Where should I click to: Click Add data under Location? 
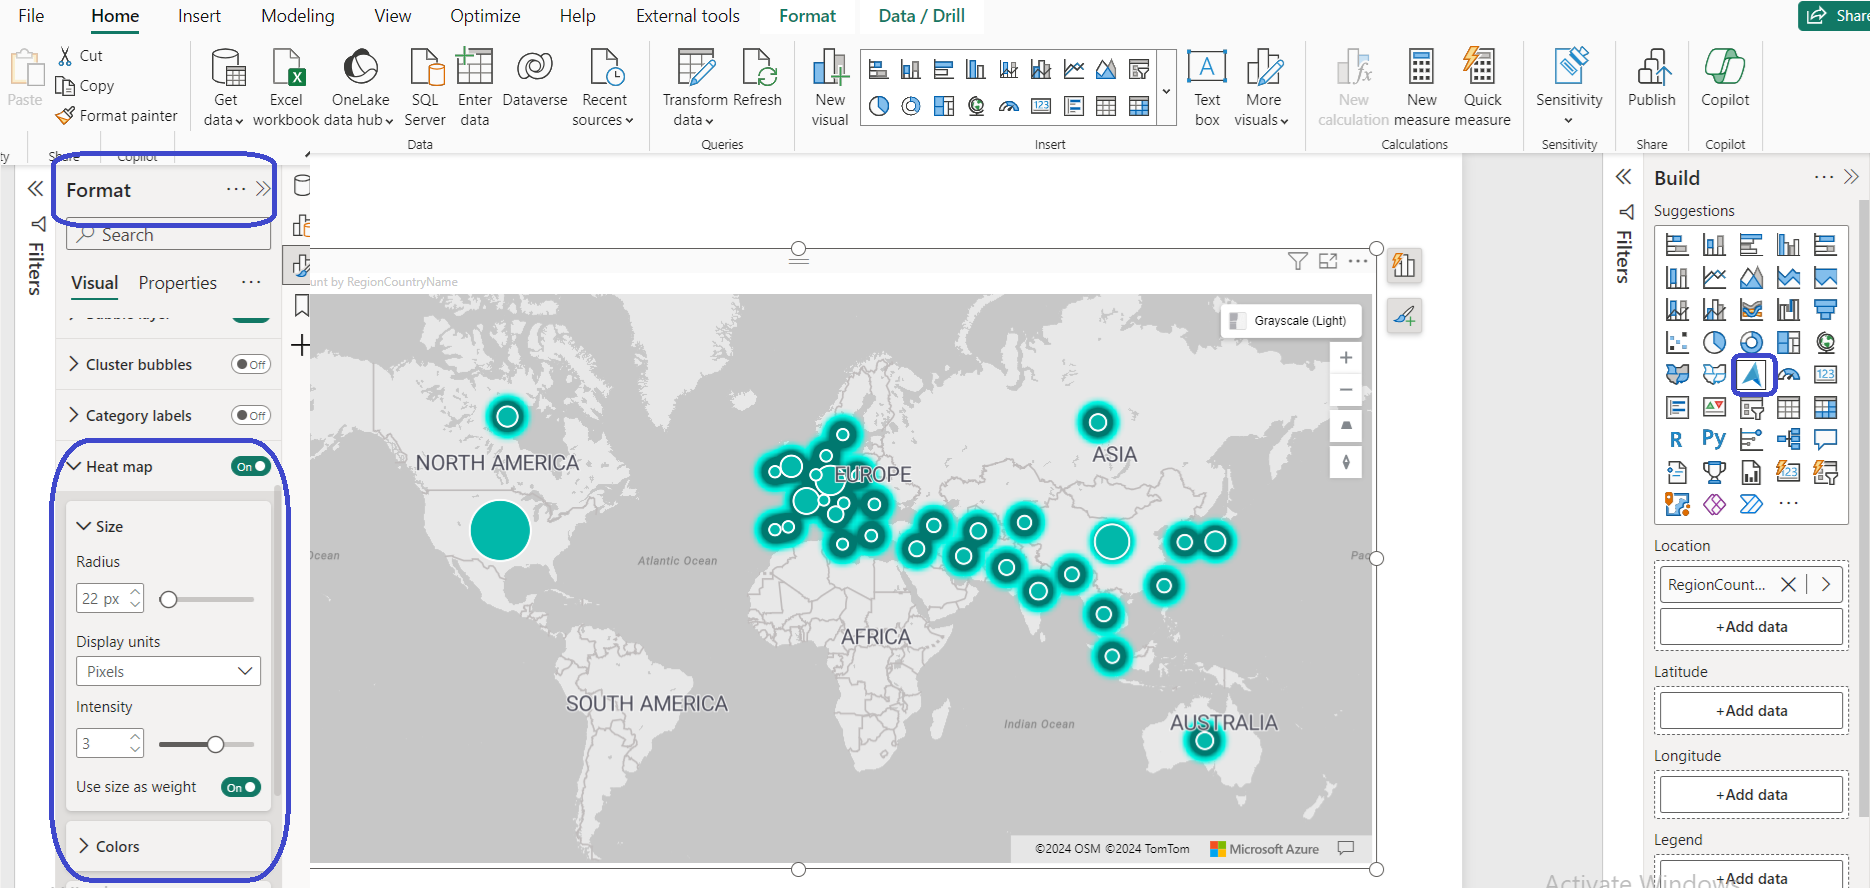pyautogui.click(x=1751, y=627)
